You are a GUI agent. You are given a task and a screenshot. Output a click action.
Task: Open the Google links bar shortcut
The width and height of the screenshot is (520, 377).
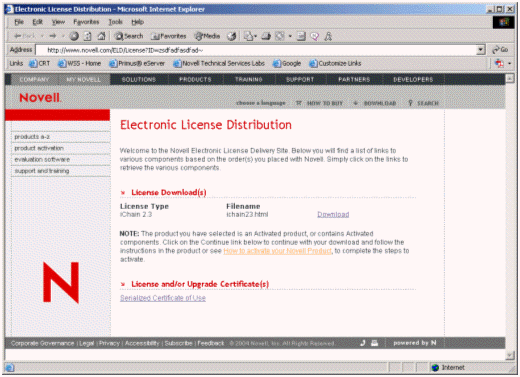[287, 63]
